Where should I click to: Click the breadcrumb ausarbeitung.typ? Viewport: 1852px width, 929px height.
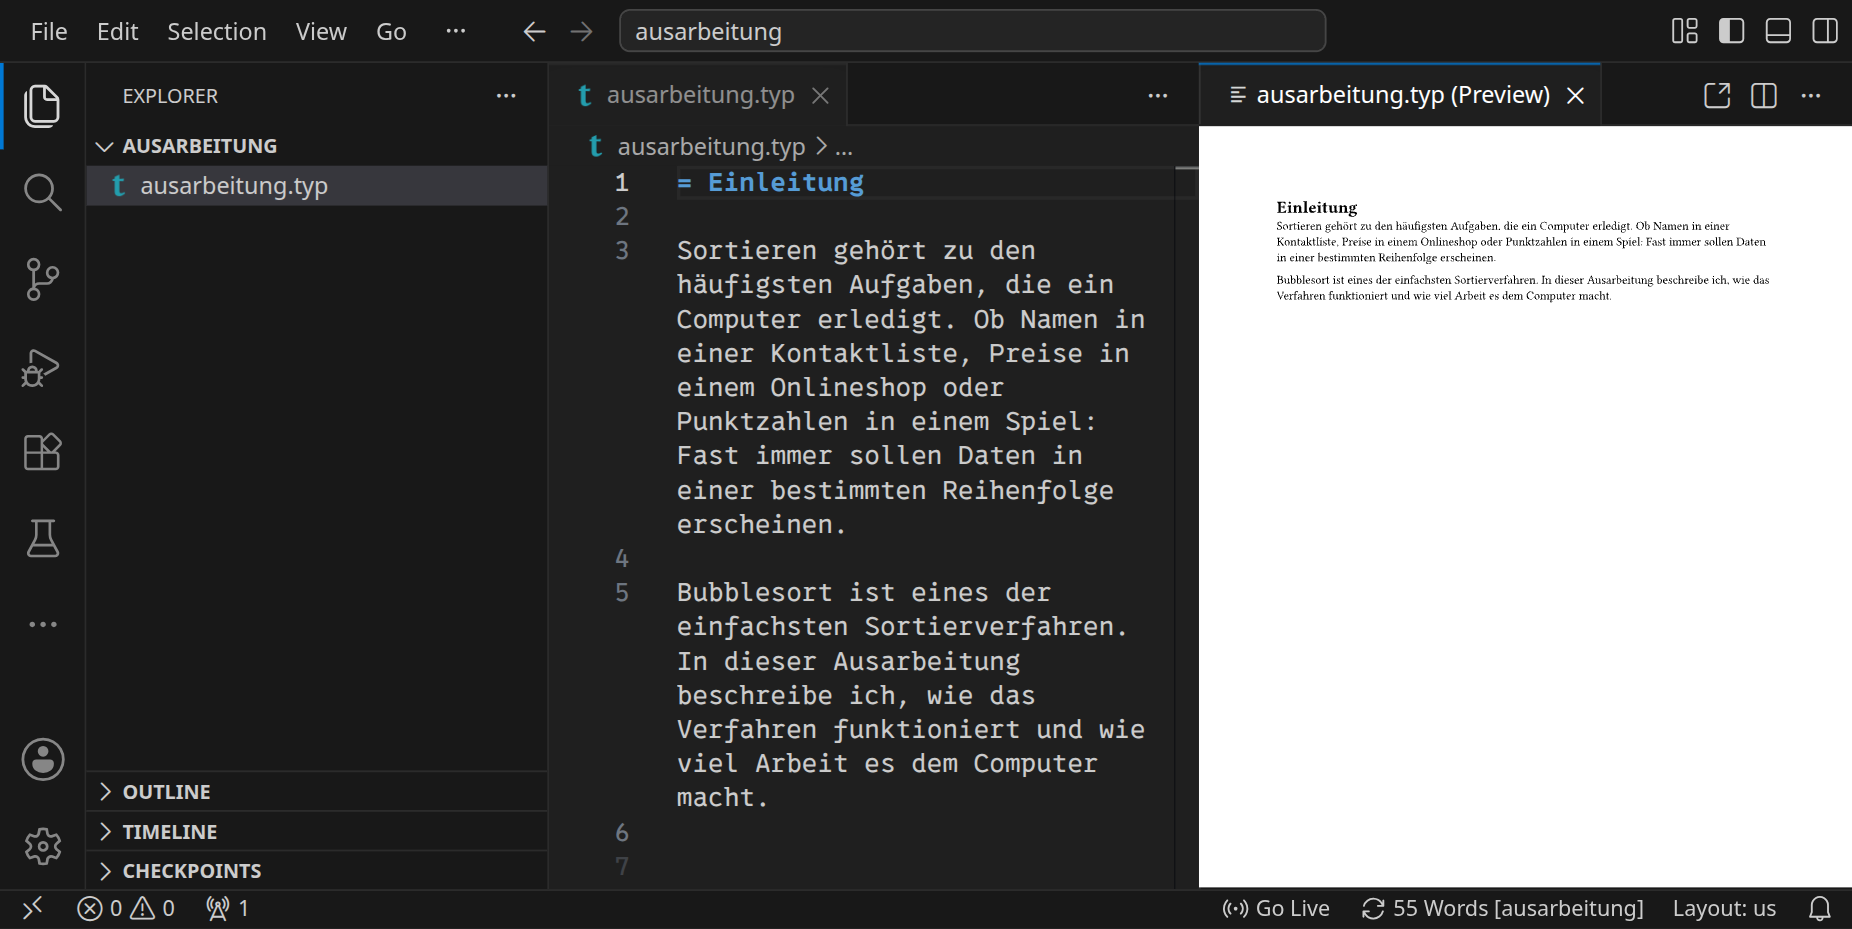click(710, 147)
